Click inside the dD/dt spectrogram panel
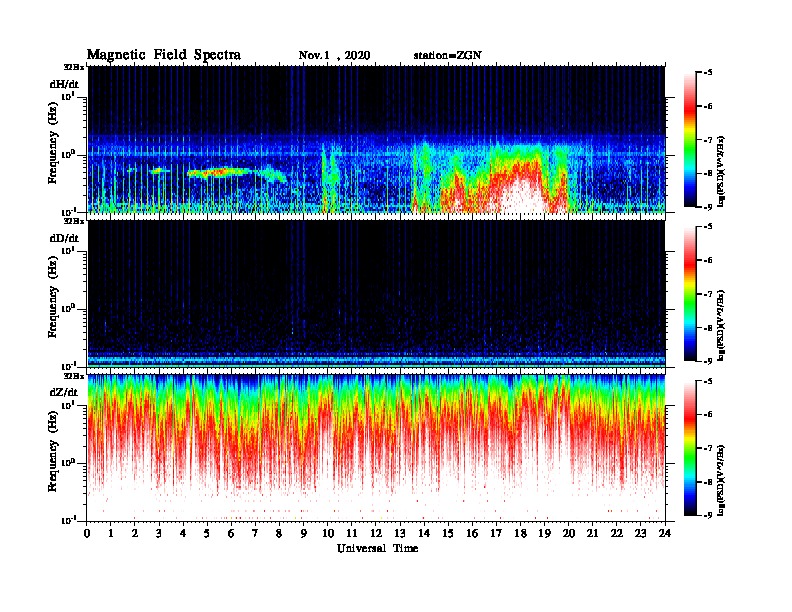 376,293
